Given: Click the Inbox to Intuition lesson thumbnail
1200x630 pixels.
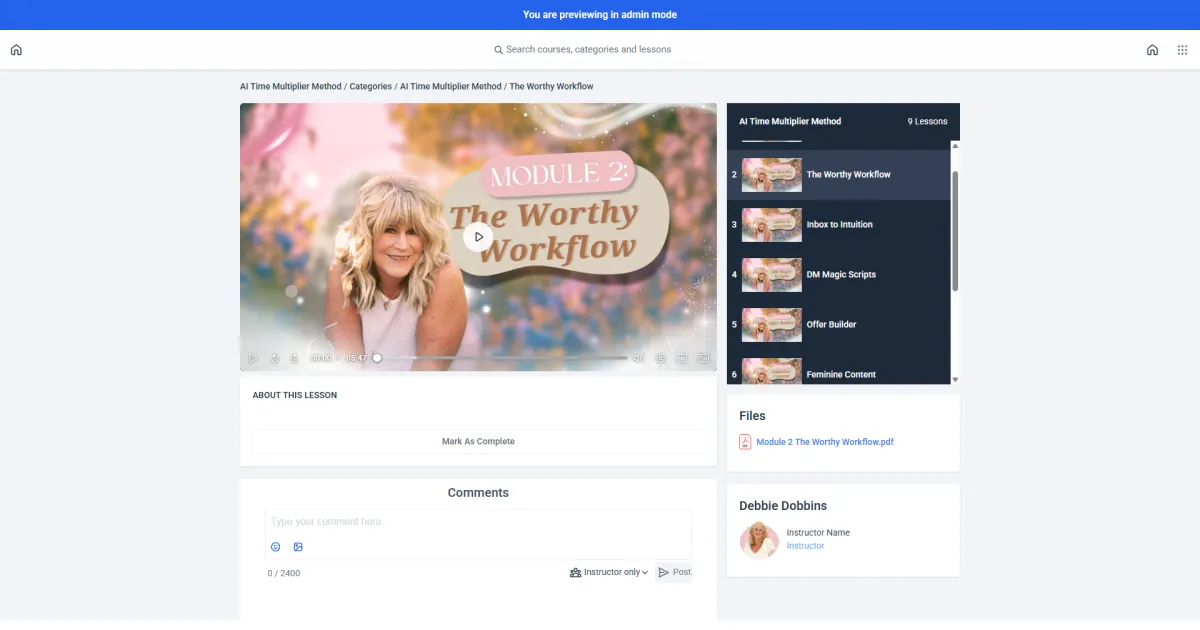Looking at the screenshot, I should [771, 225].
